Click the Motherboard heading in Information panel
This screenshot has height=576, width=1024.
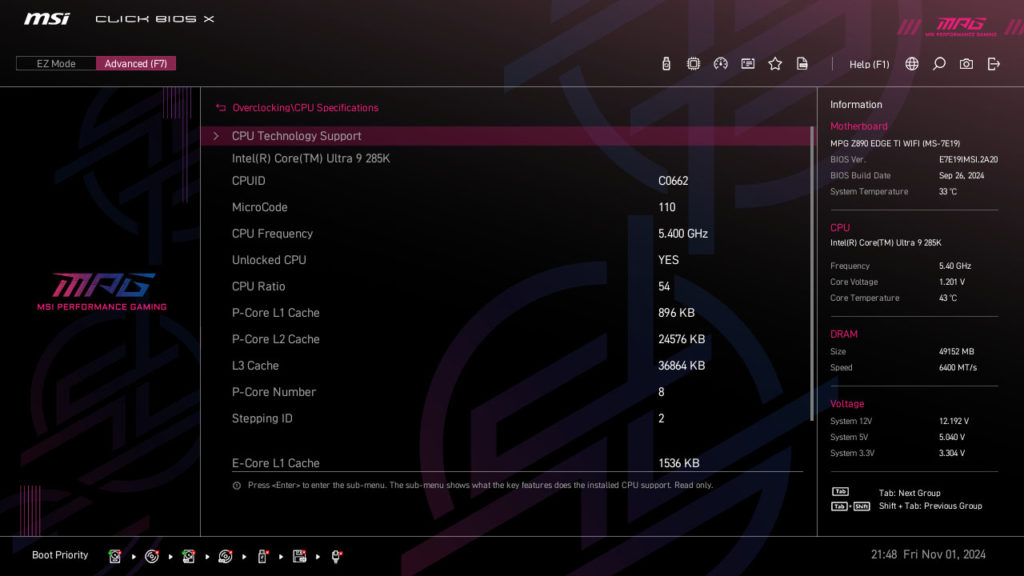coord(859,125)
